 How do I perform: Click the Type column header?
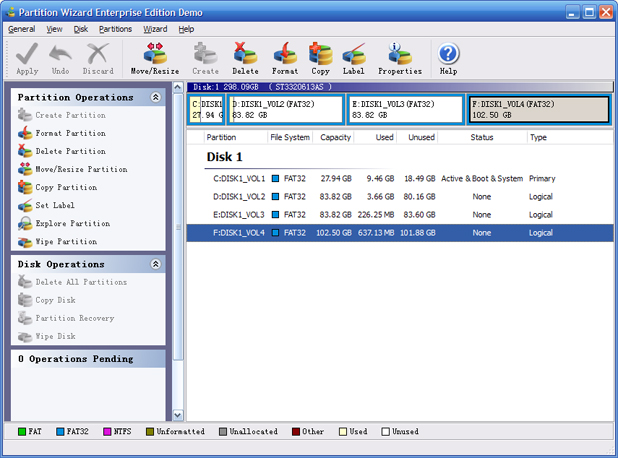point(570,137)
